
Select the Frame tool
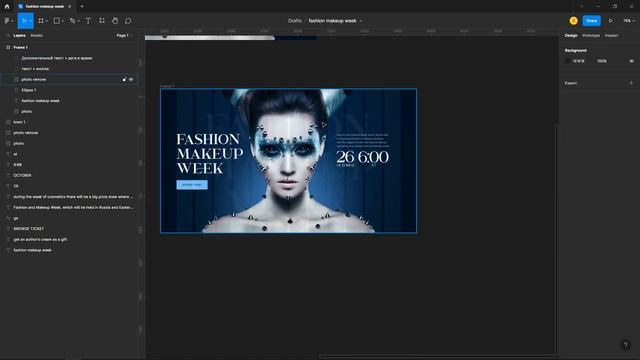pyautogui.click(x=41, y=21)
